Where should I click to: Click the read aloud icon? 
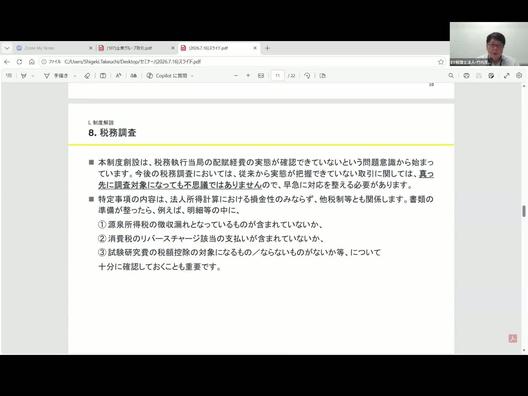pyautogui.click(x=118, y=76)
